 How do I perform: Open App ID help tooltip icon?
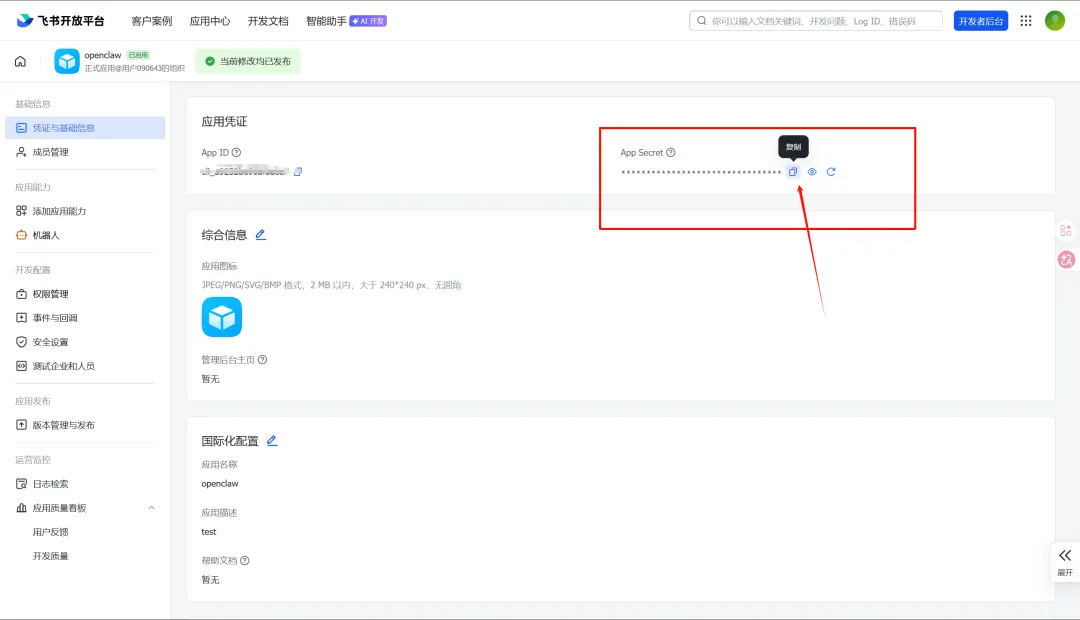pyautogui.click(x=236, y=152)
